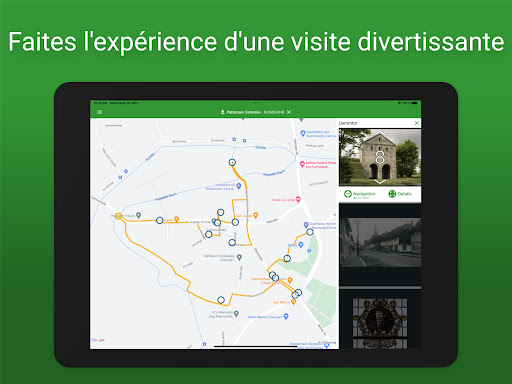Tap the Kachelofen shop pin

tap(303, 133)
